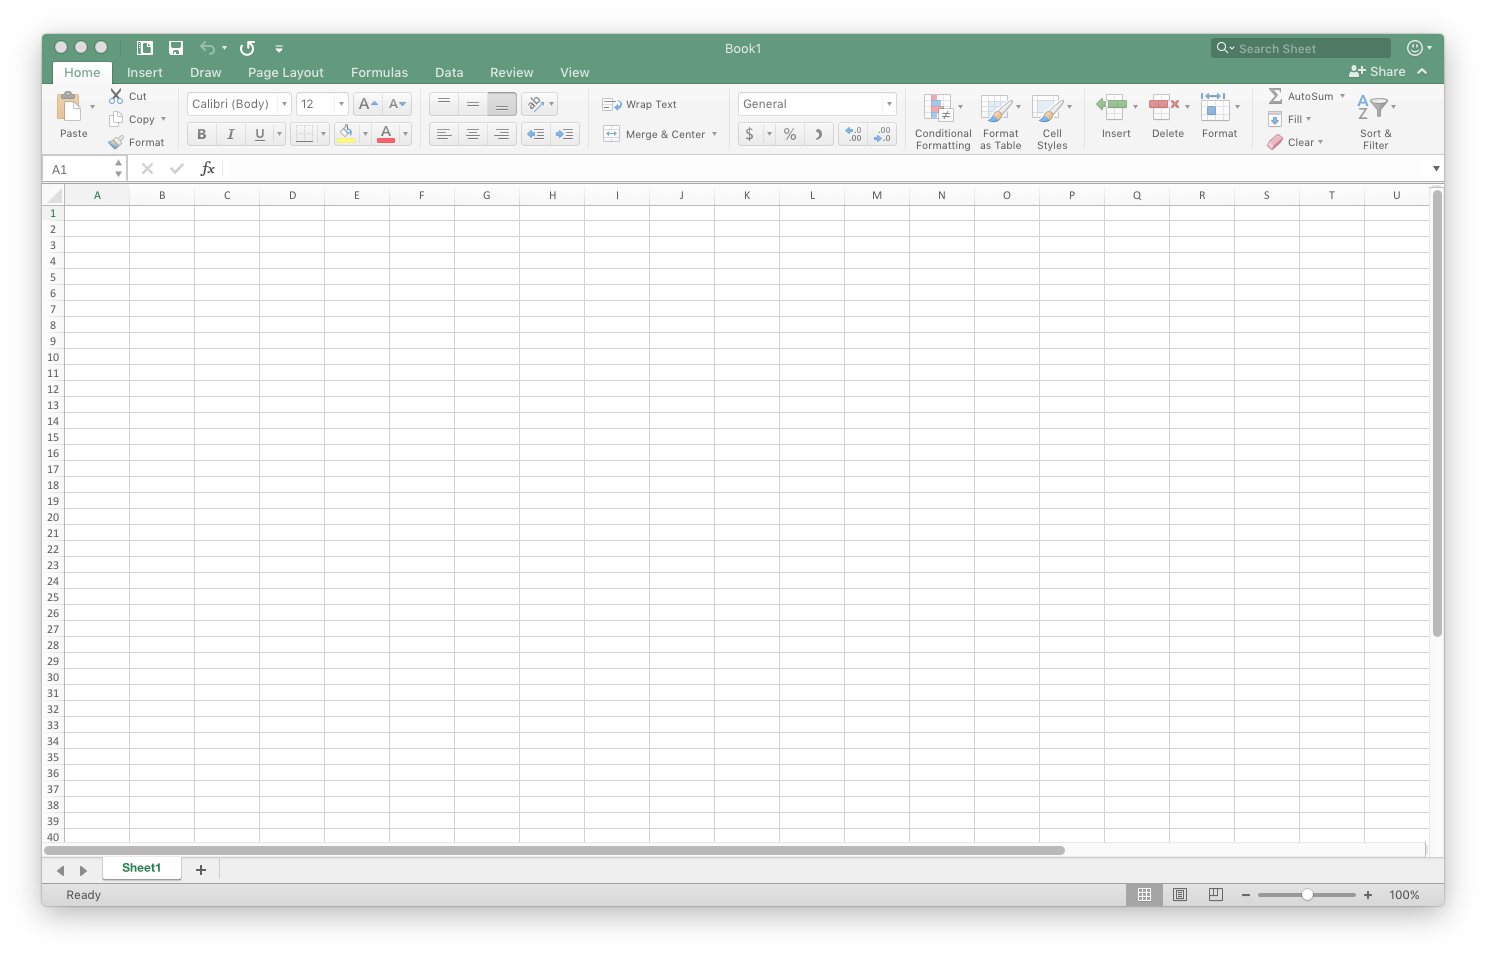The width and height of the screenshot is (1486, 956).
Task: Click the Cut scissors icon
Action: [x=116, y=96]
